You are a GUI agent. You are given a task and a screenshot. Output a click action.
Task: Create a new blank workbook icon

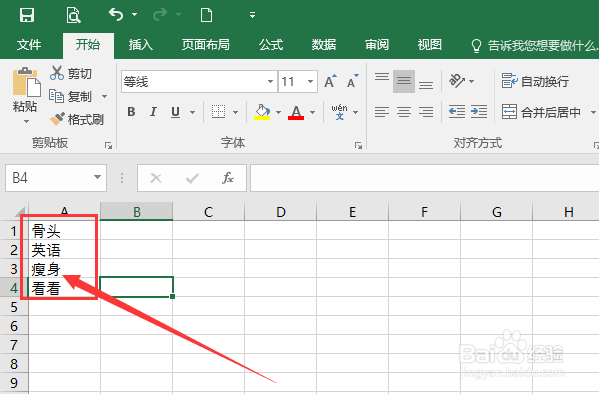pyautogui.click(x=206, y=15)
